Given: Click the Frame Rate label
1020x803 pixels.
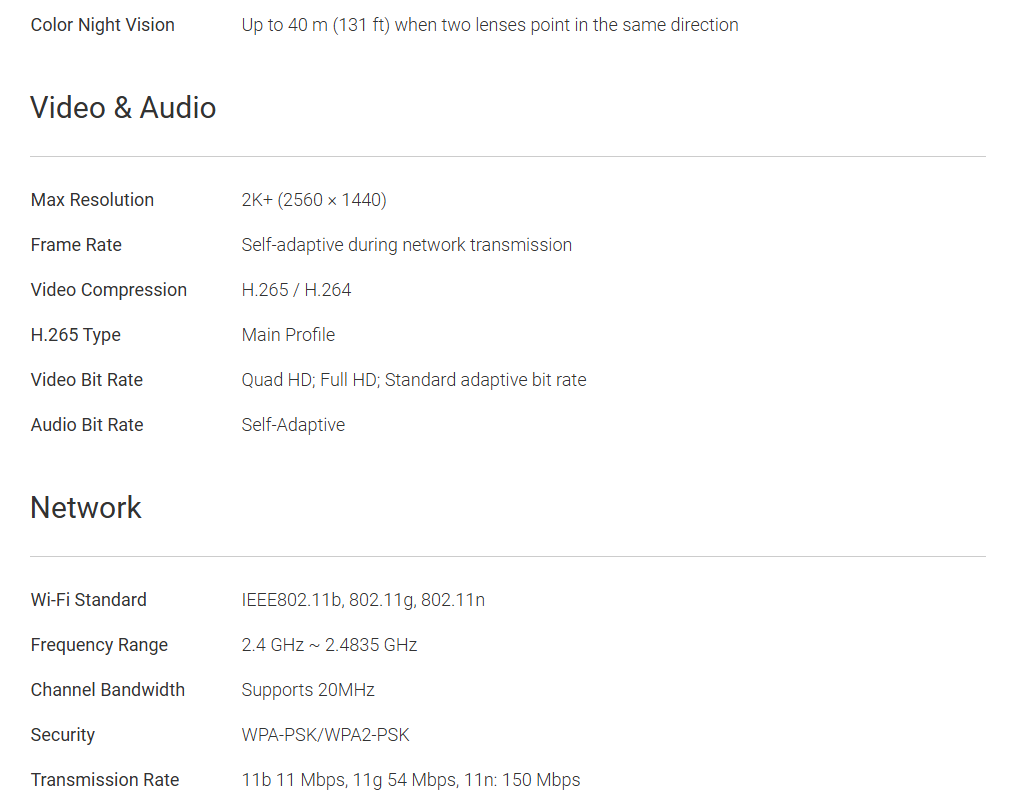Looking at the screenshot, I should pos(76,245).
